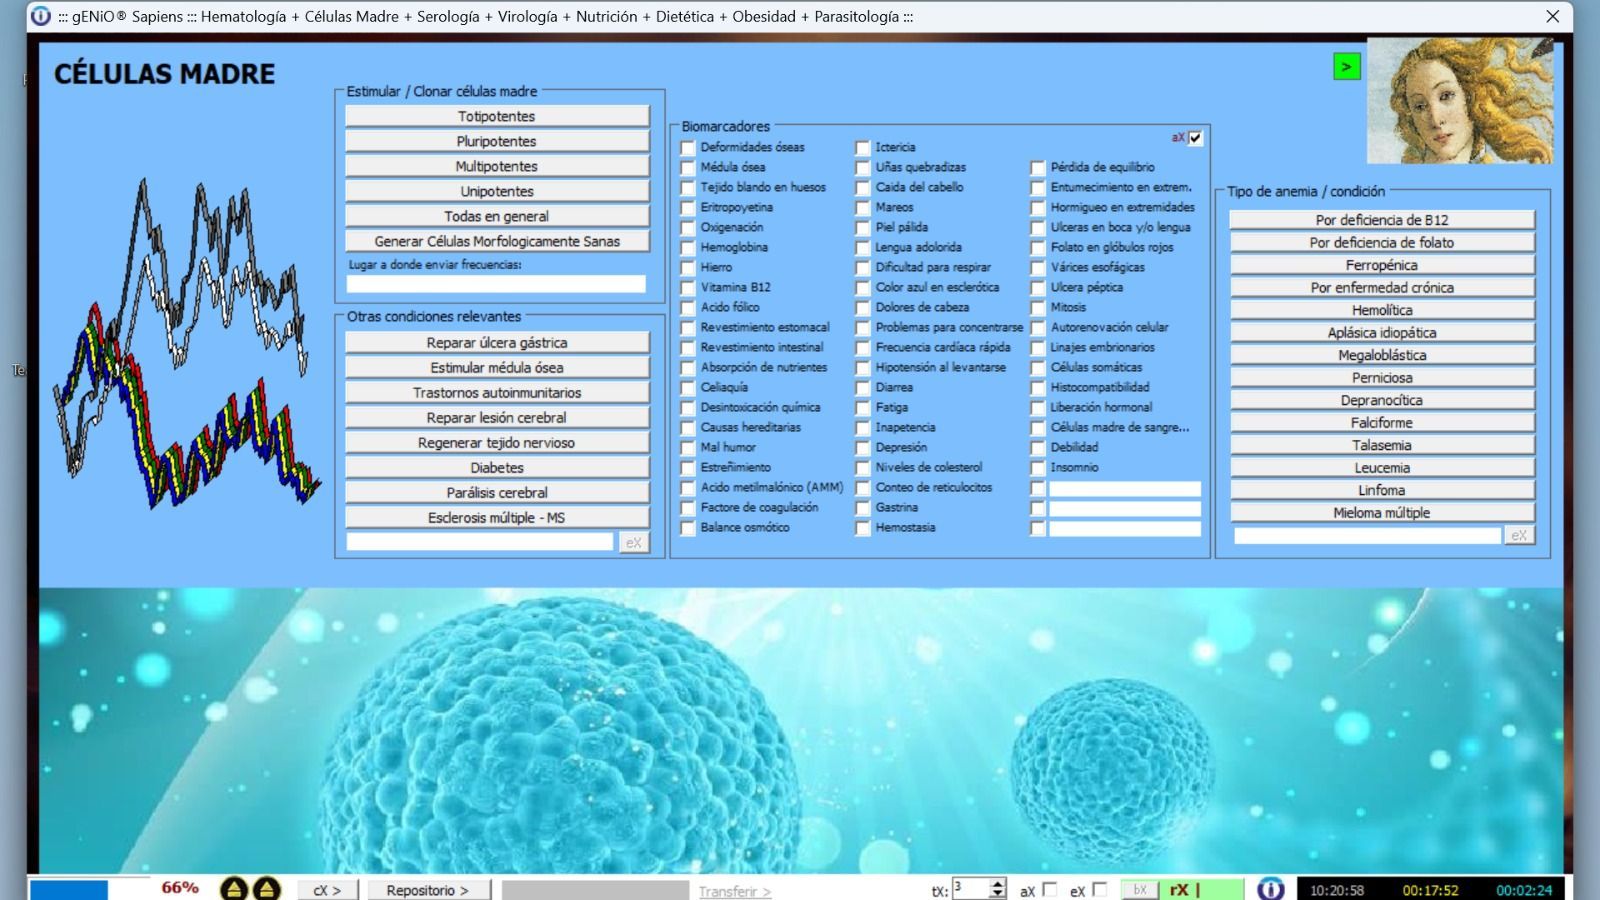Expand the cX > button

(x=327, y=890)
